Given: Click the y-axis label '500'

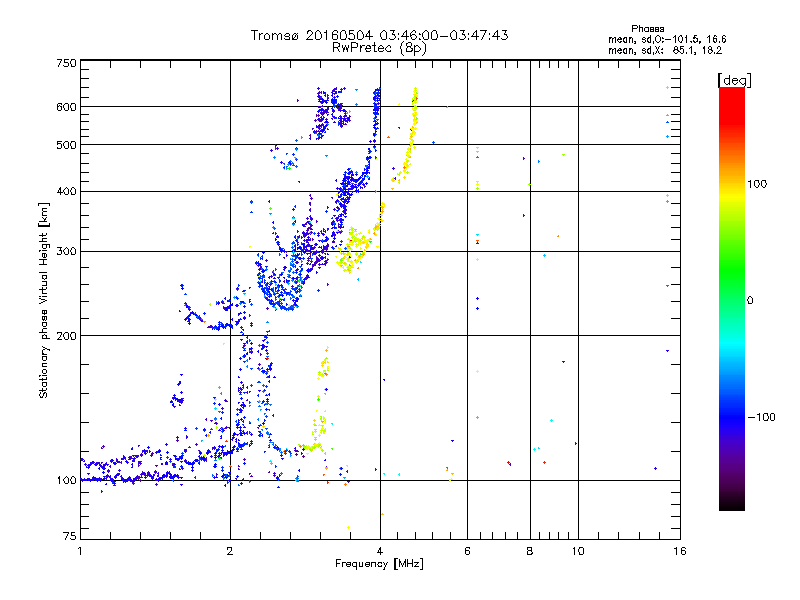Looking at the screenshot, I should (66, 145).
